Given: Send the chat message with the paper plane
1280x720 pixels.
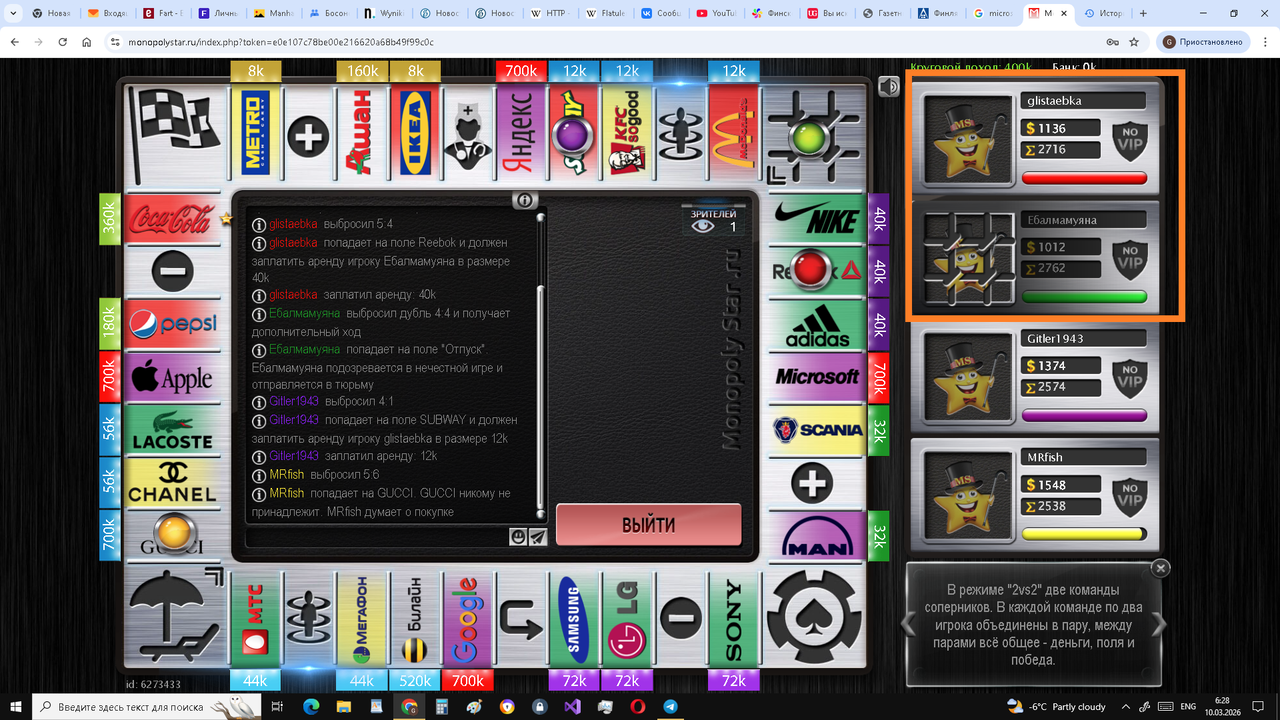Looking at the screenshot, I should [x=538, y=537].
